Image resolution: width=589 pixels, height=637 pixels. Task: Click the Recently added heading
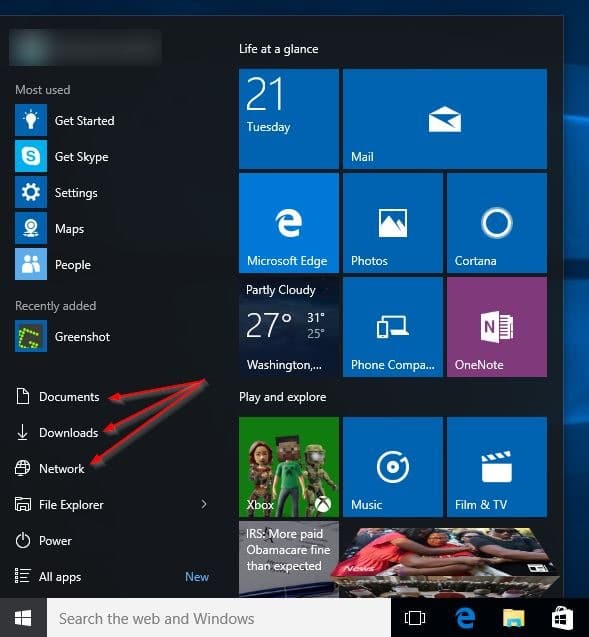[56, 306]
